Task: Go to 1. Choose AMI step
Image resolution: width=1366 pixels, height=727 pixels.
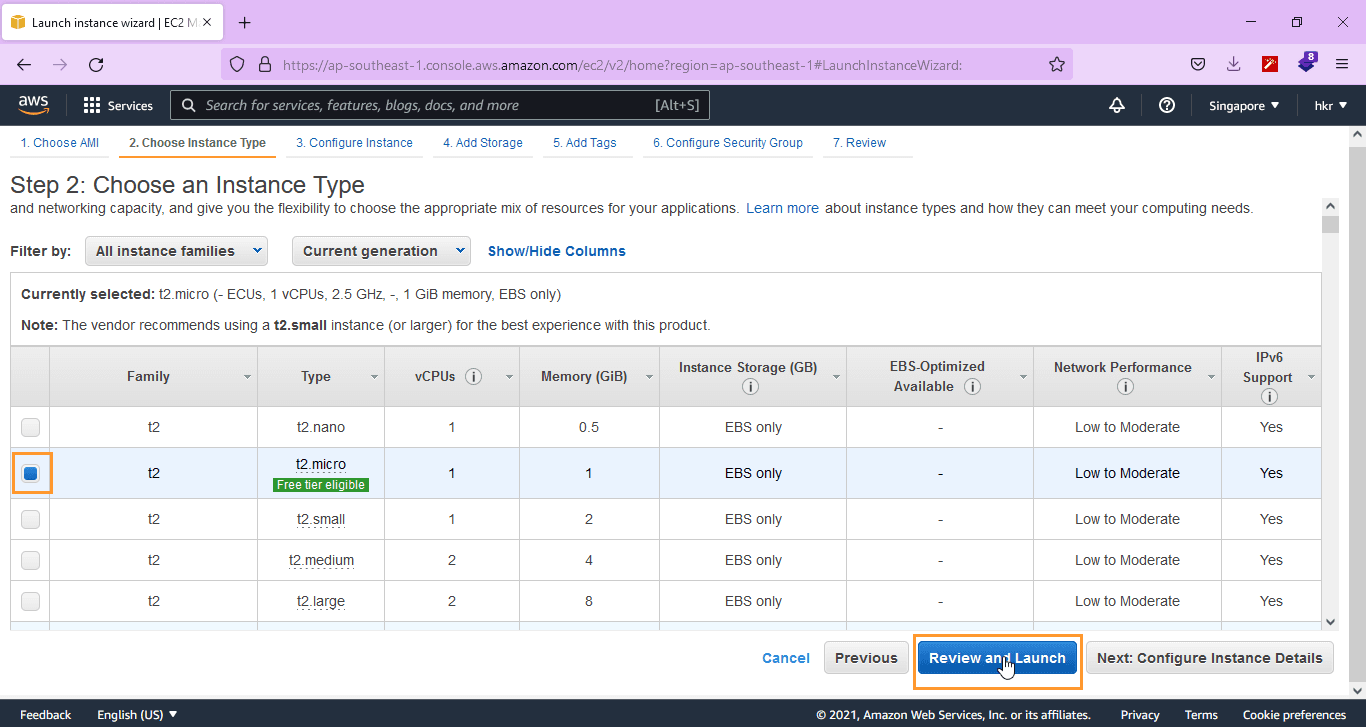Action: tap(60, 143)
